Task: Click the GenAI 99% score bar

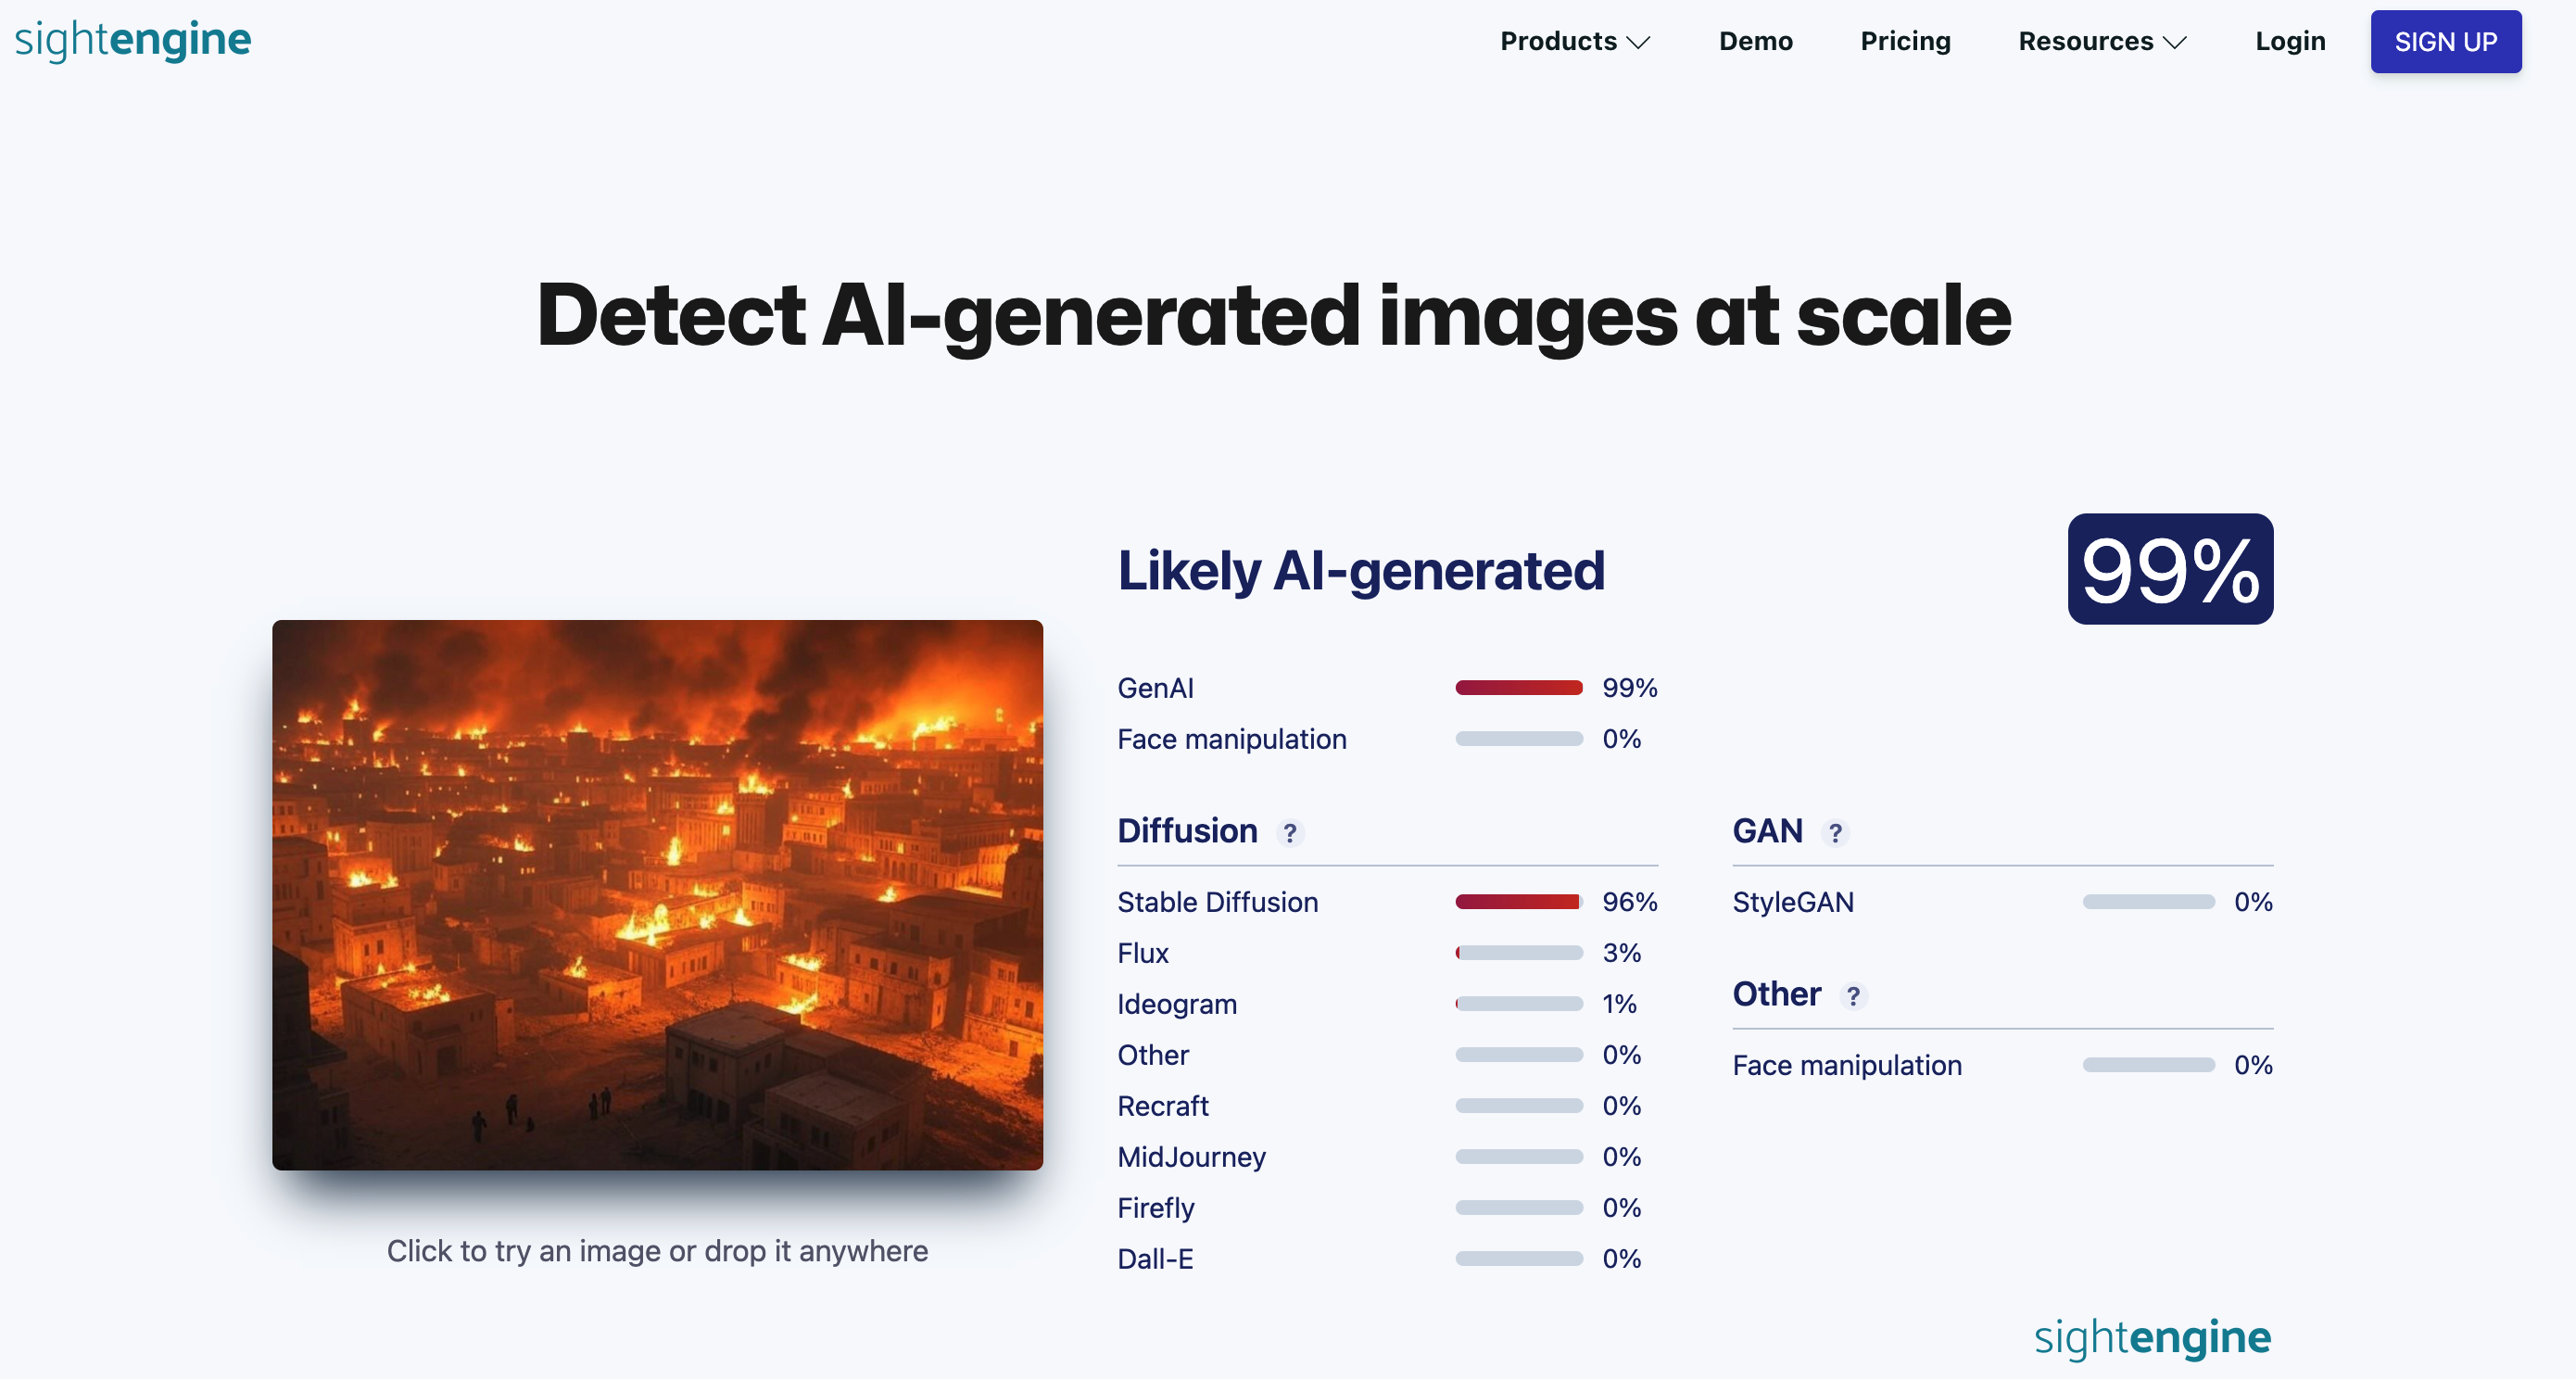Action: click(1518, 688)
